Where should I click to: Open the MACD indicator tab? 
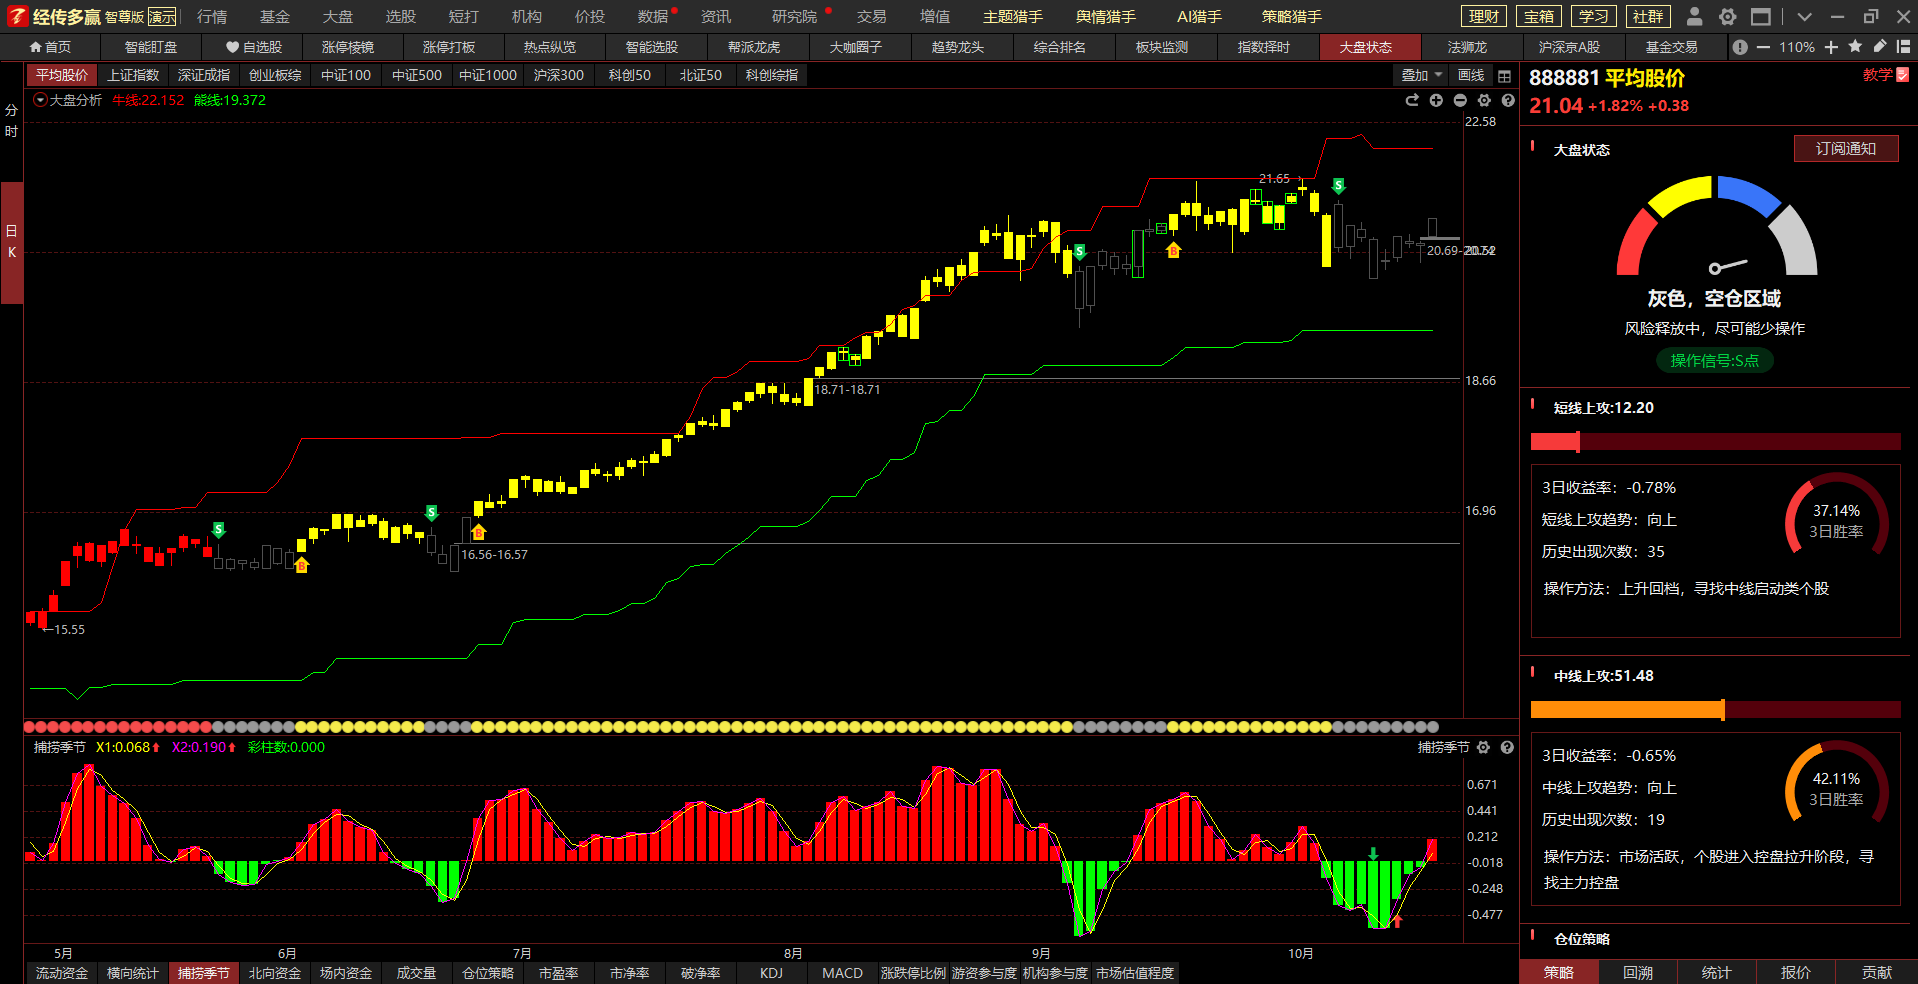[x=842, y=973]
